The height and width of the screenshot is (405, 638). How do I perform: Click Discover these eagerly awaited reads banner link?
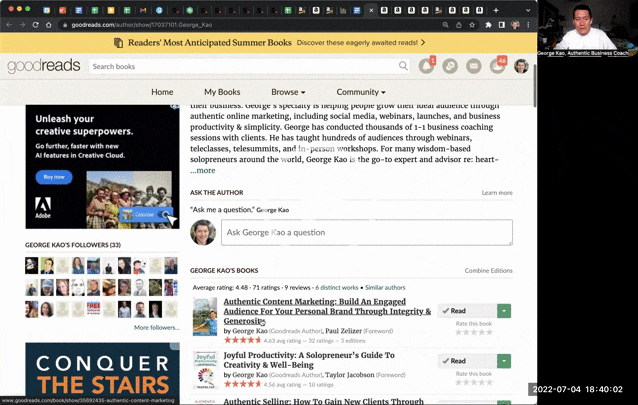click(361, 43)
